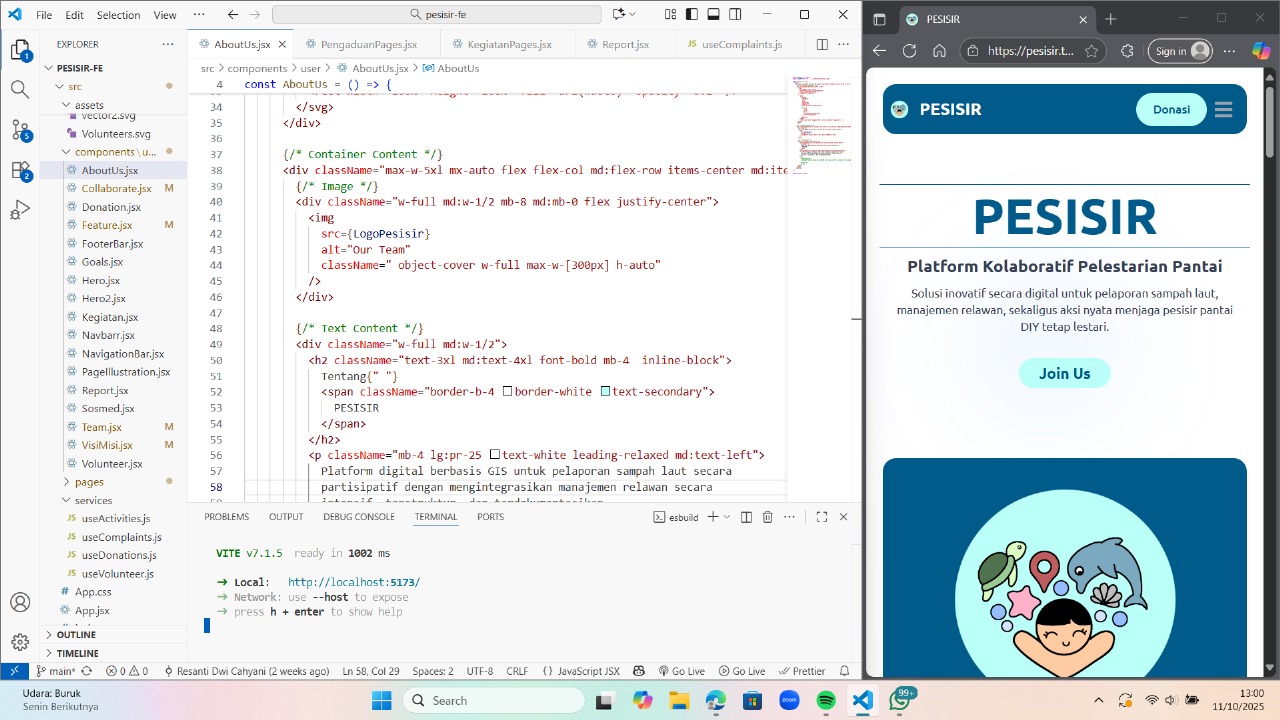This screenshot has height=720, width=1280.
Task: Open Run and Debug view
Action: click(19, 210)
